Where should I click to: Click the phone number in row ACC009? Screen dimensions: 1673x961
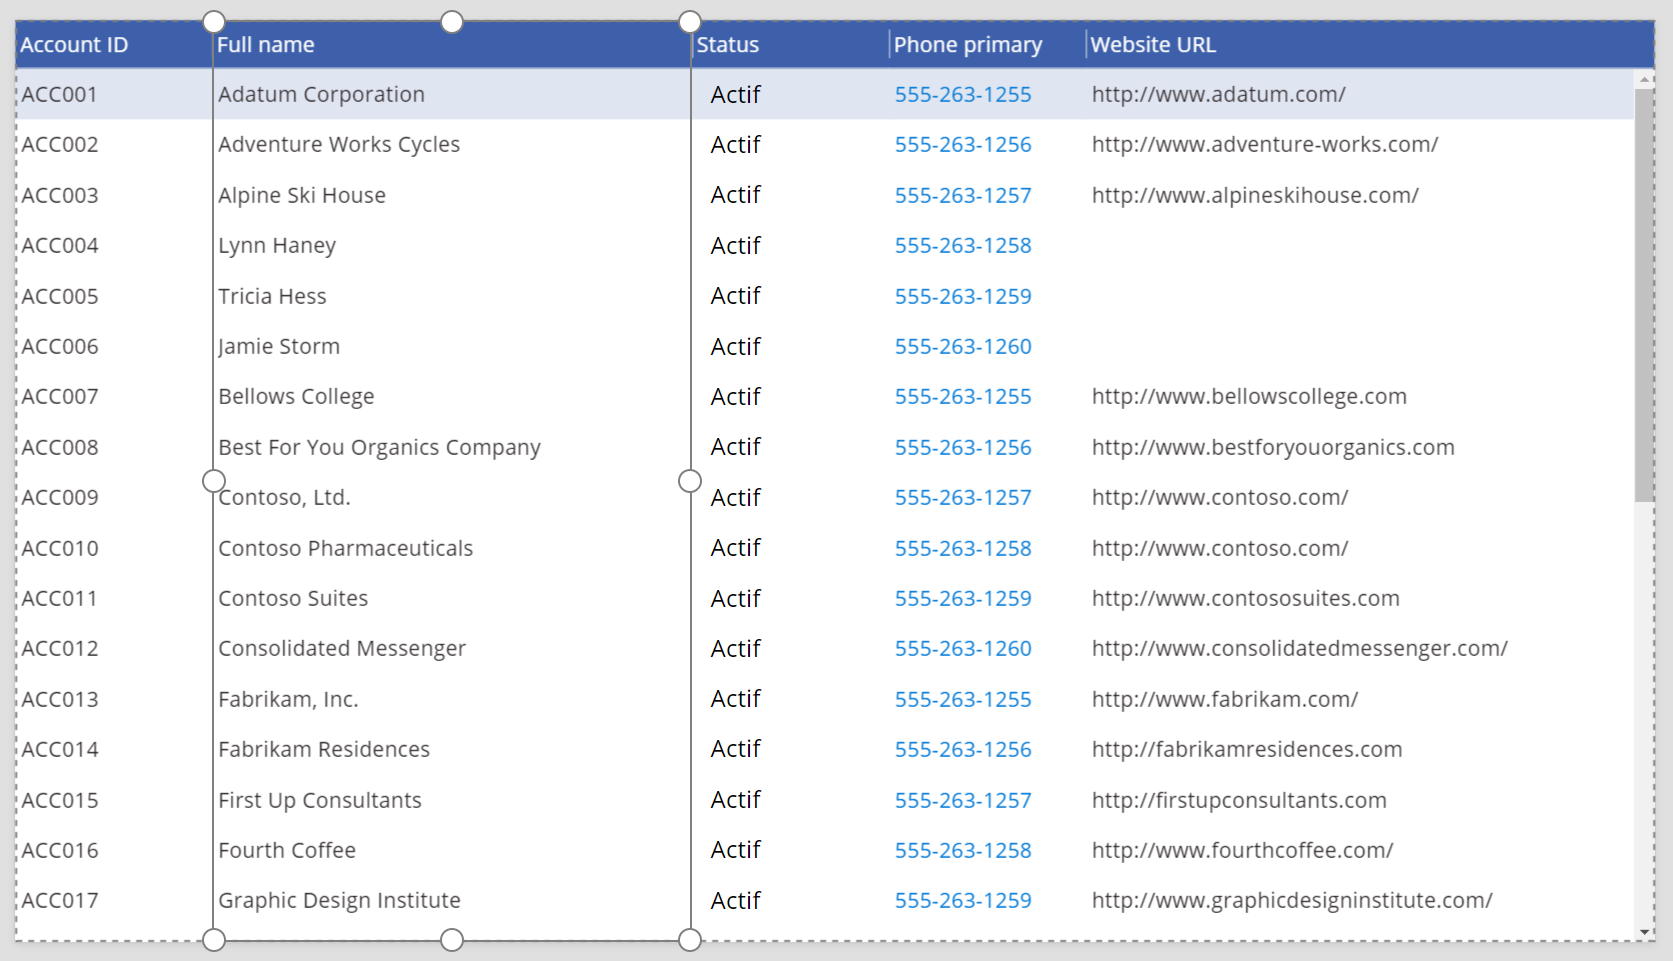[x=963, y=498]
